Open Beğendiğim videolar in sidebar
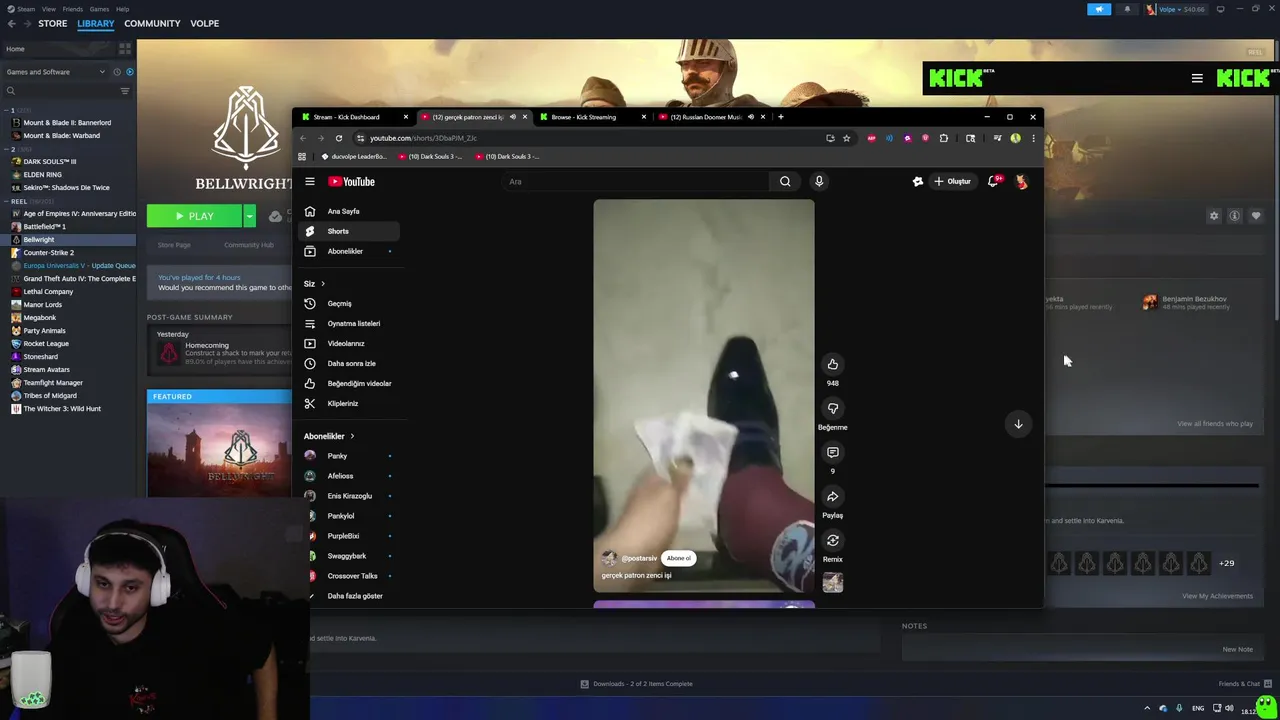Image resolution: width=1280 pixels, height=720 pixels. (x=350, y=383)
